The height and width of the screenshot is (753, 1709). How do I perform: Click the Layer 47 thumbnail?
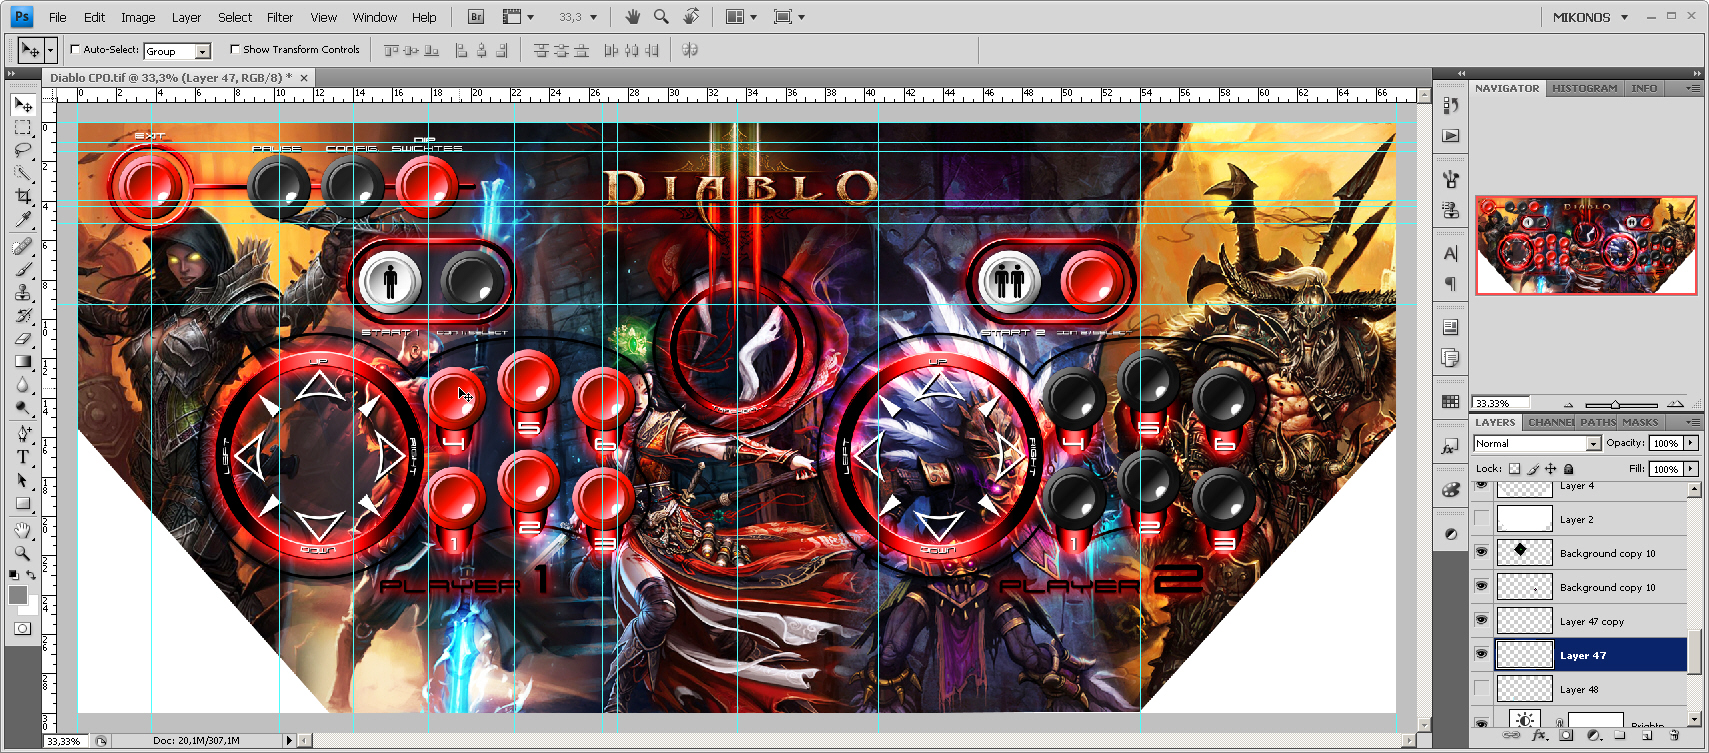pos(1524,655)
